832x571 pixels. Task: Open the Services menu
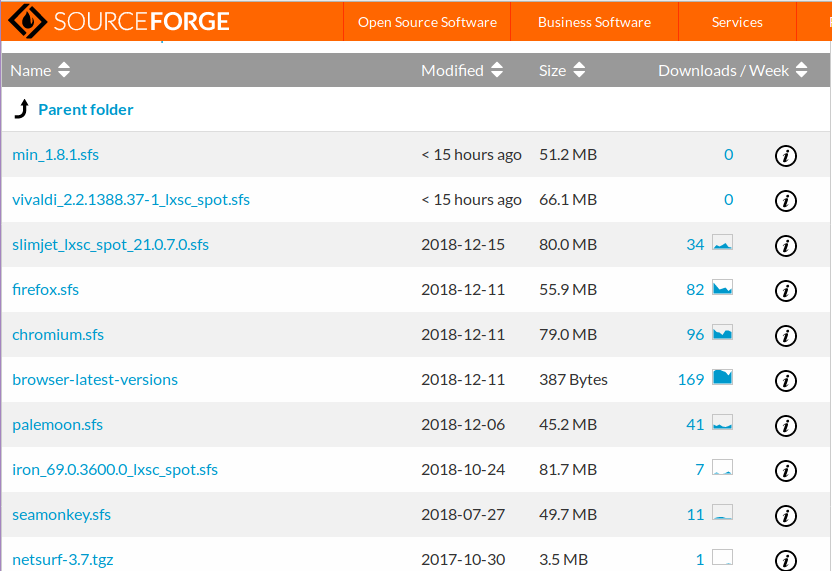[x=737, y=22]
